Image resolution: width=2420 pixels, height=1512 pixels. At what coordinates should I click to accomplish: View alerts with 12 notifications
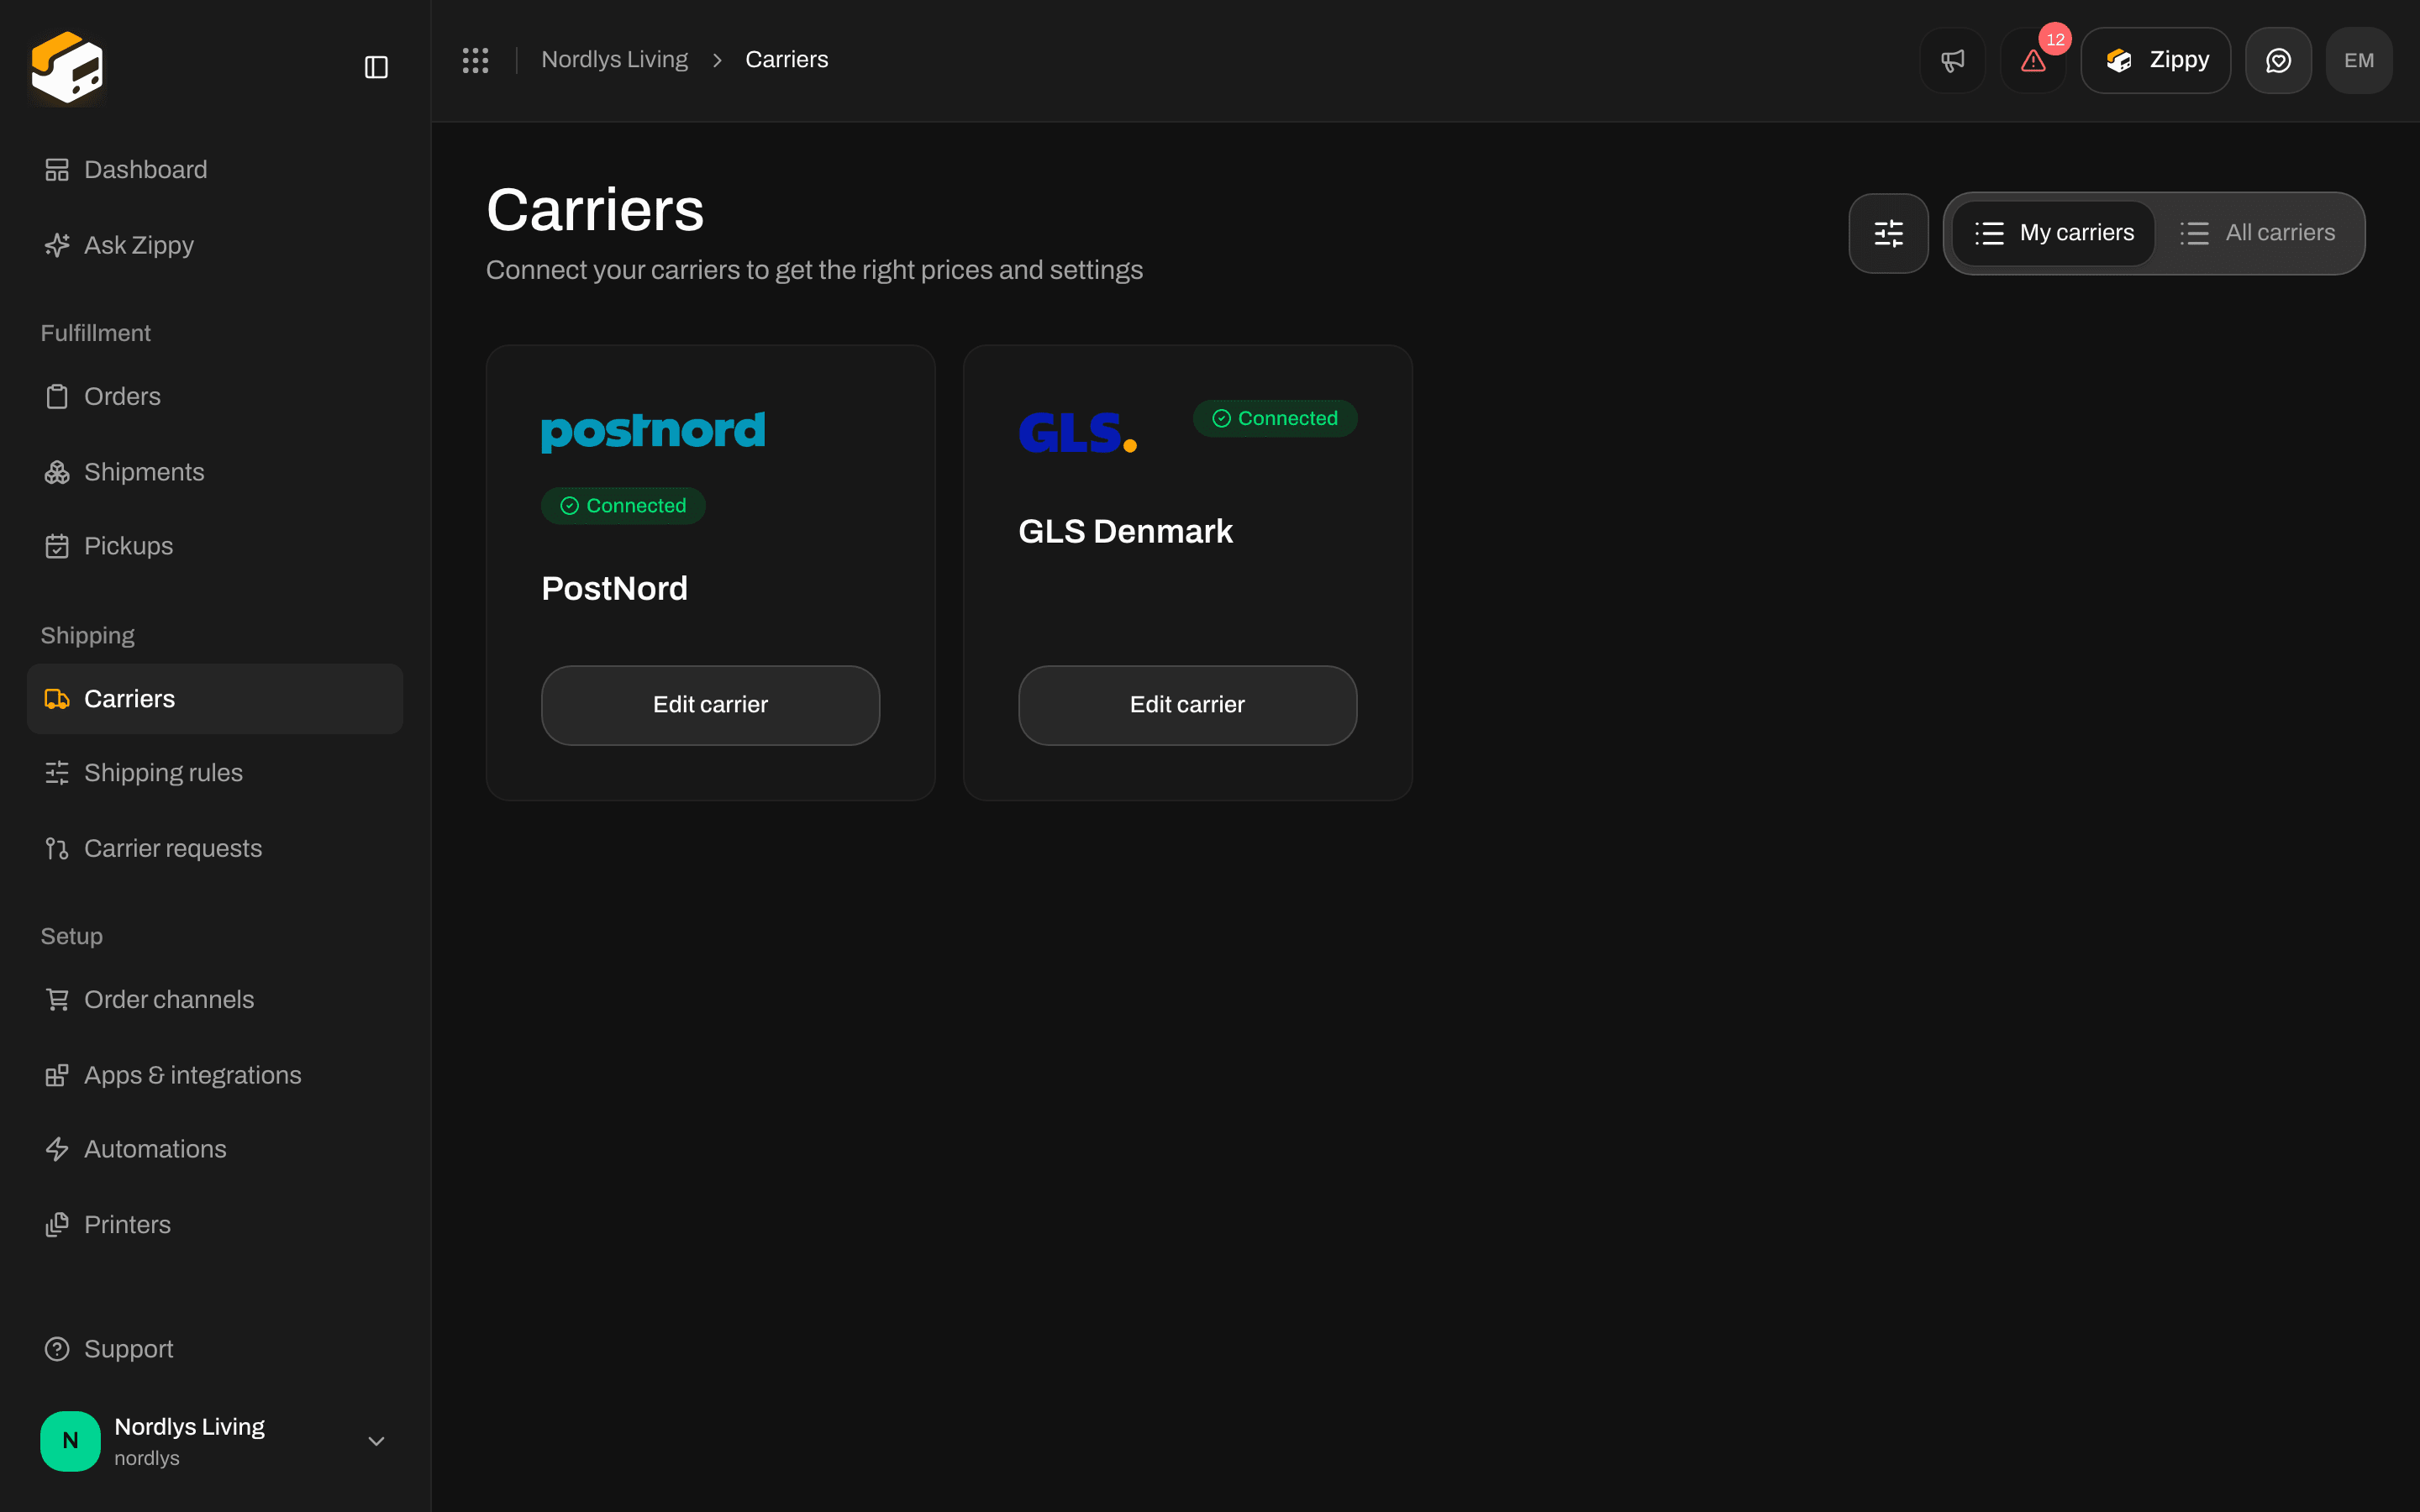point(2033,60)
